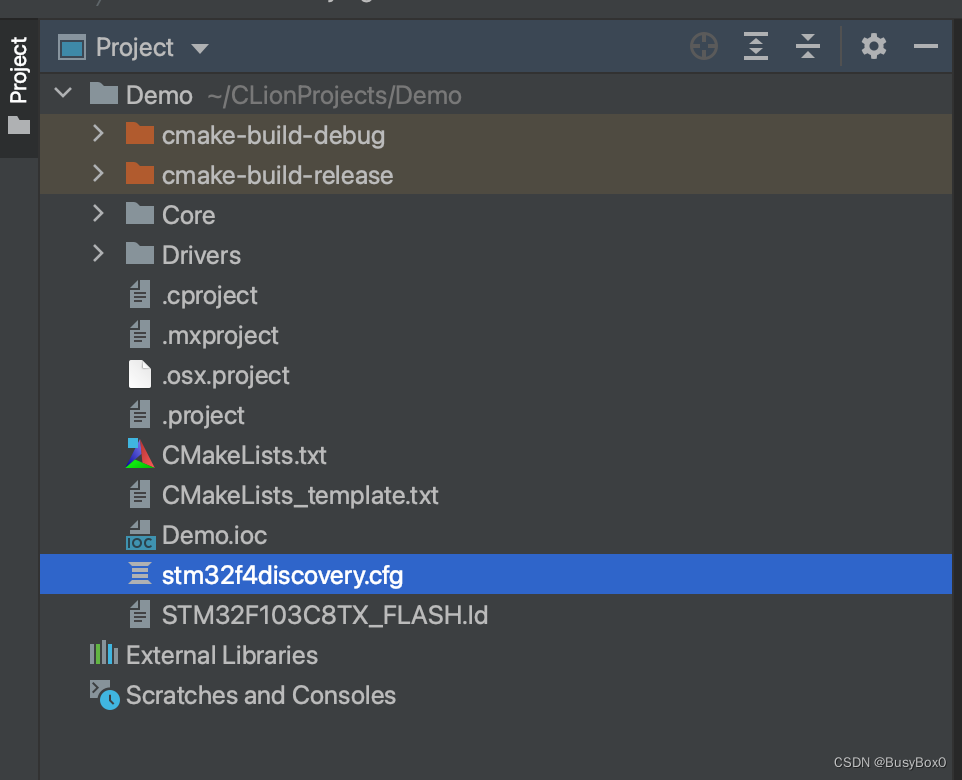Select the CMakeLists.txt file
Screen dimensions: 962x780
pos(496,454)
